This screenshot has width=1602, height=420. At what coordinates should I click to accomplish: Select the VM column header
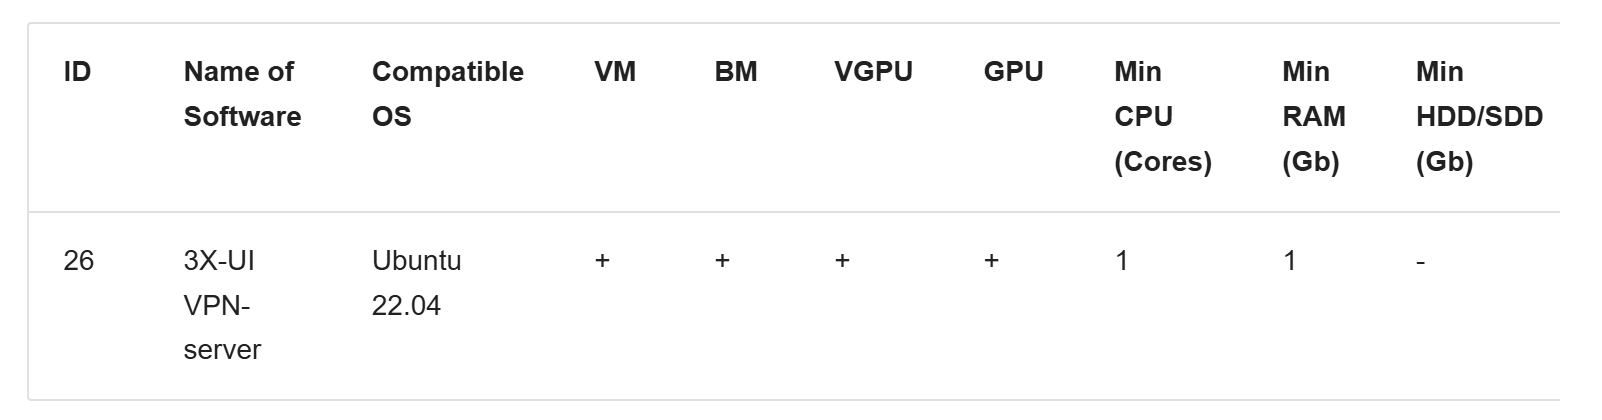tap(615, 72)
